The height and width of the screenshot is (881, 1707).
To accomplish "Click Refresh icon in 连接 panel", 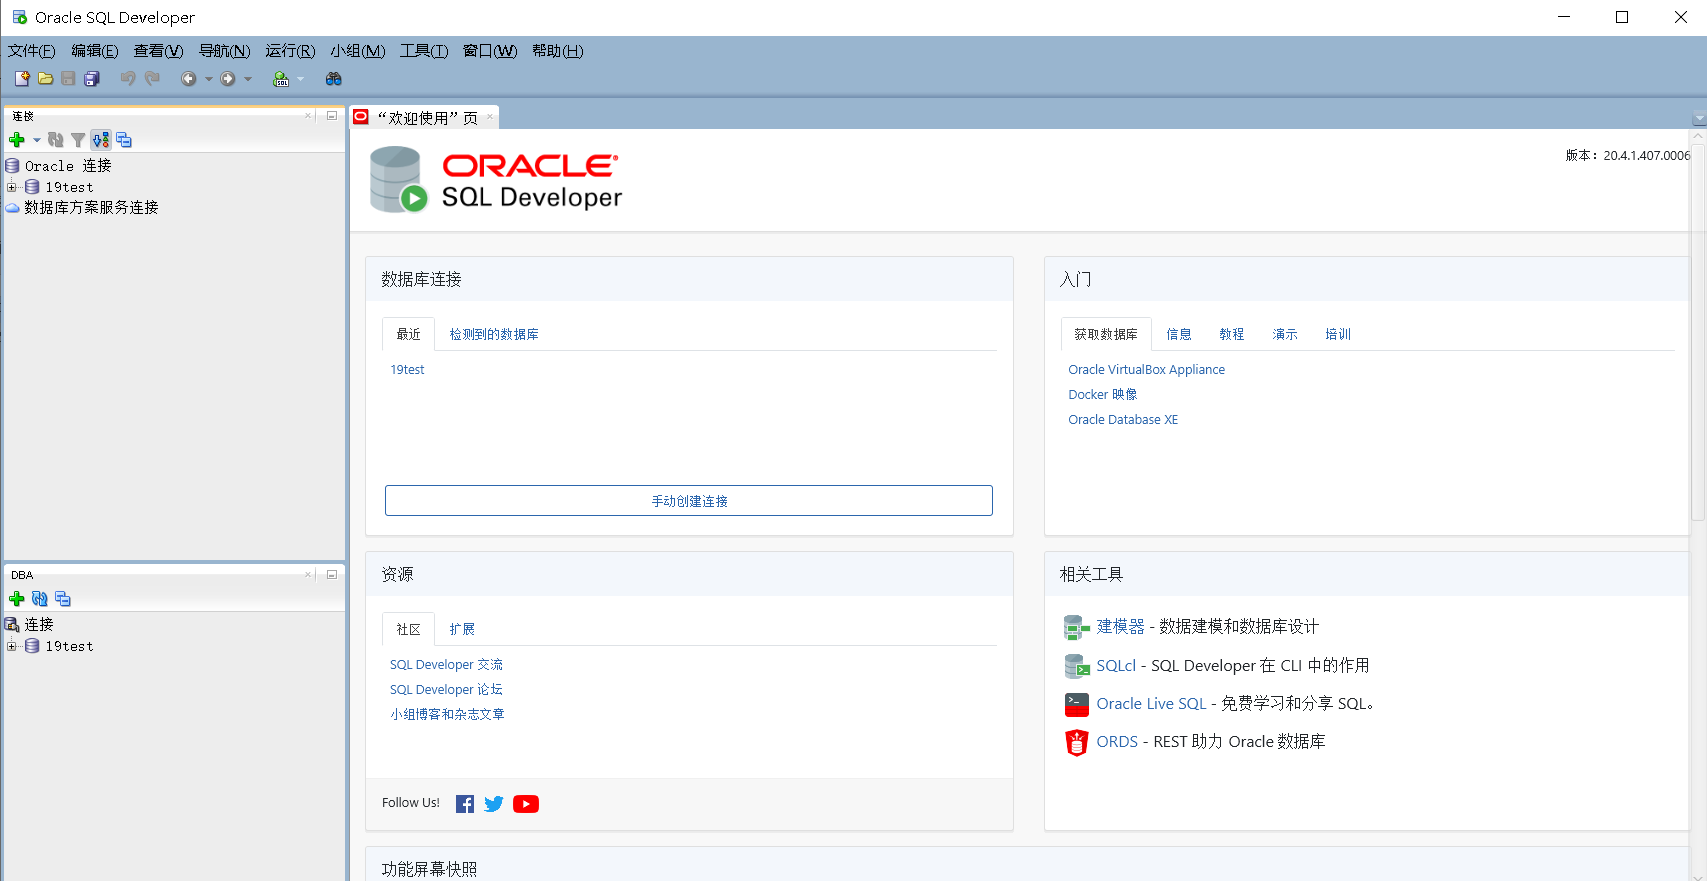I will [56, 140].
